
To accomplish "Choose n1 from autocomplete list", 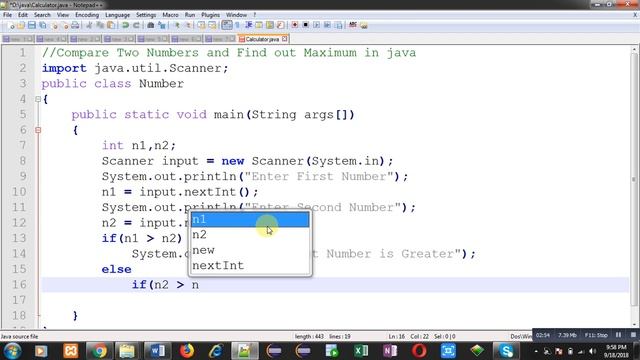I will coord(250,220).
